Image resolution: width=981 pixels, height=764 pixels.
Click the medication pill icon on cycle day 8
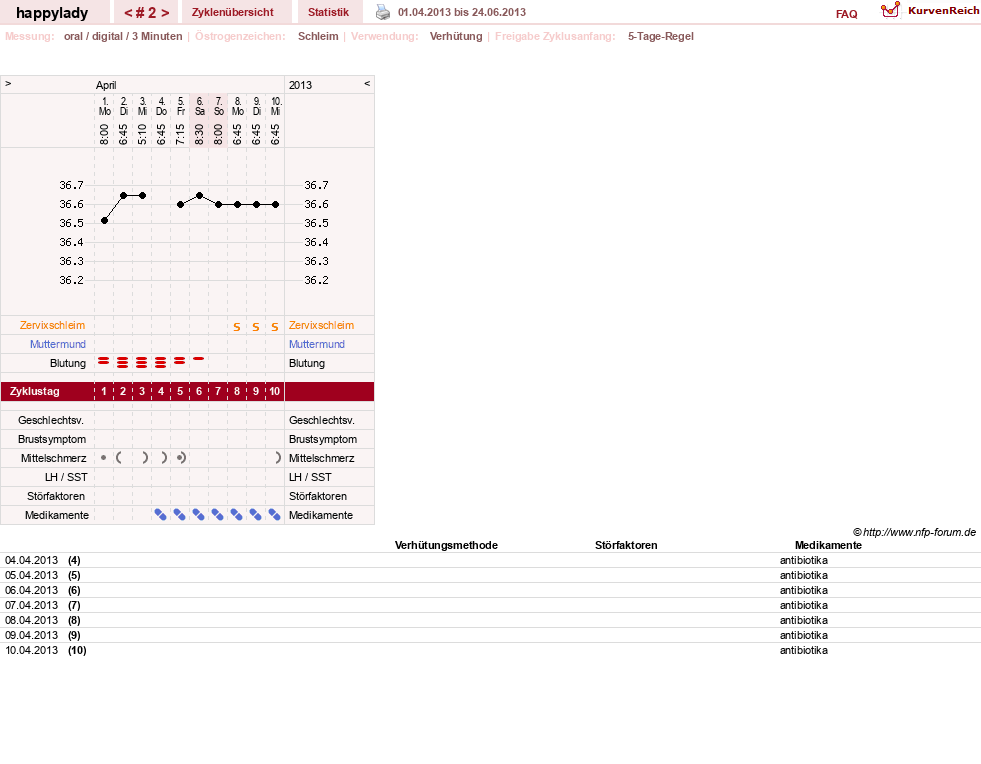tap(236, 515)
